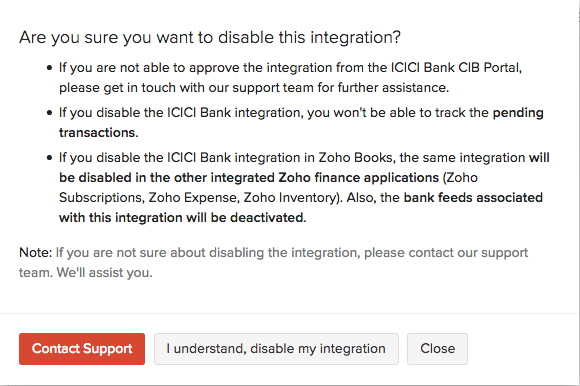Click the "Zoho Books" text in third bullet

[x=355, y=158]
